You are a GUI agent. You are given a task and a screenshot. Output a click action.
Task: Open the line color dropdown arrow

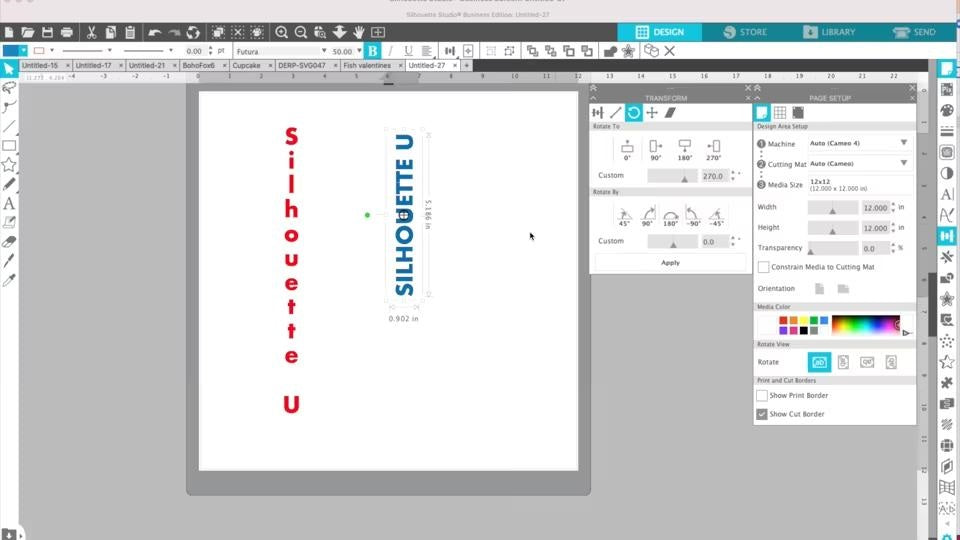[52, 51]
